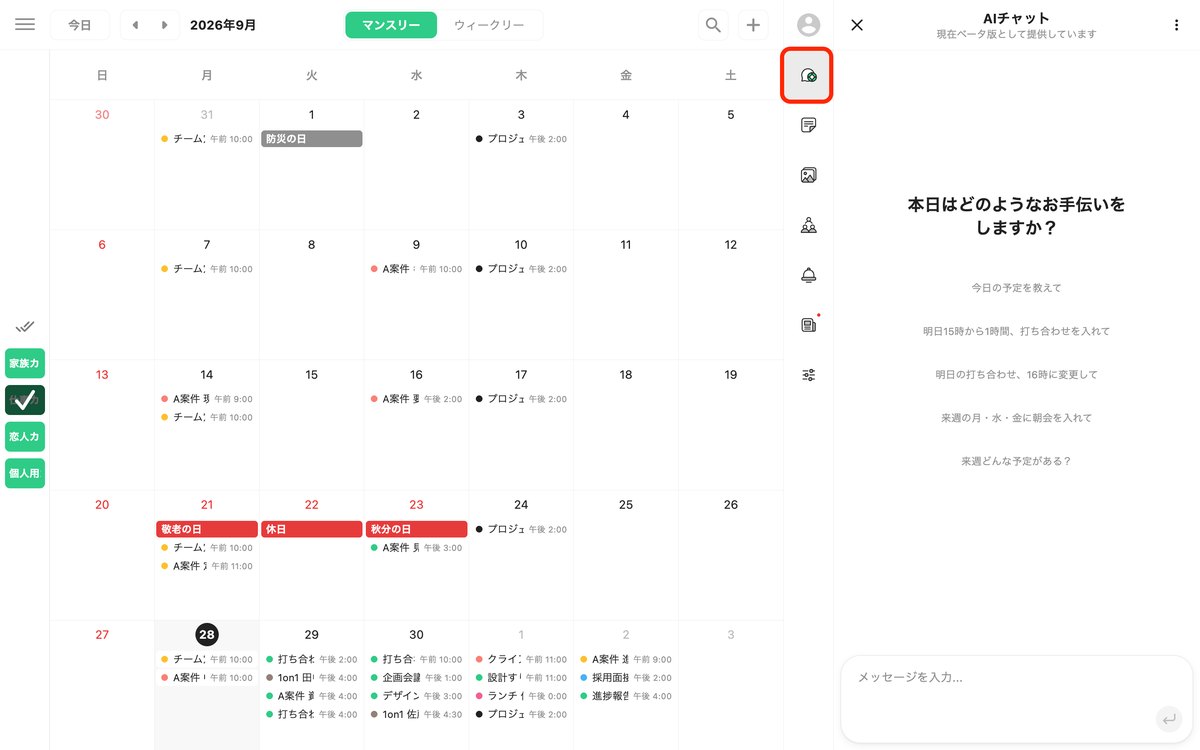Jump to today with the 今日 button
The width and height of the screenshot is (1200, 750).
coord(80,25)
